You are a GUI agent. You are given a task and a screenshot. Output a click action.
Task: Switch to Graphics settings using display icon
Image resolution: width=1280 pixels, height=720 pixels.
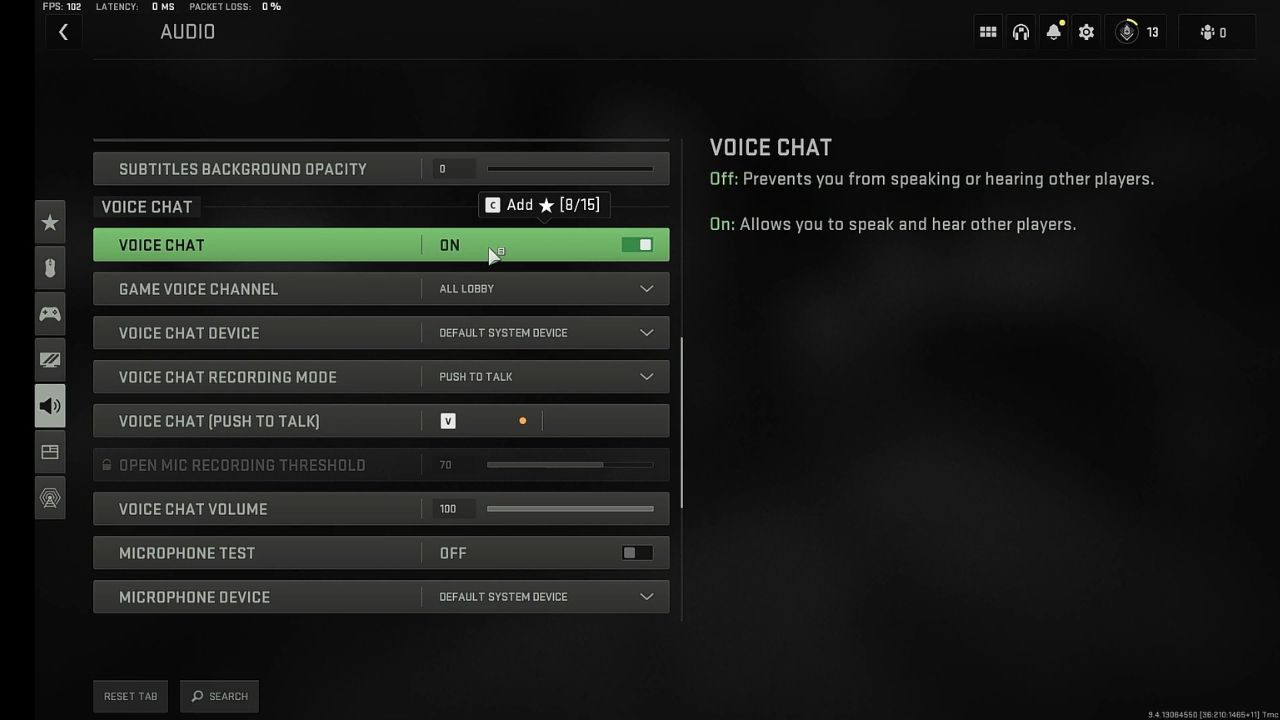pyautogui.click(x=50, y=359)
